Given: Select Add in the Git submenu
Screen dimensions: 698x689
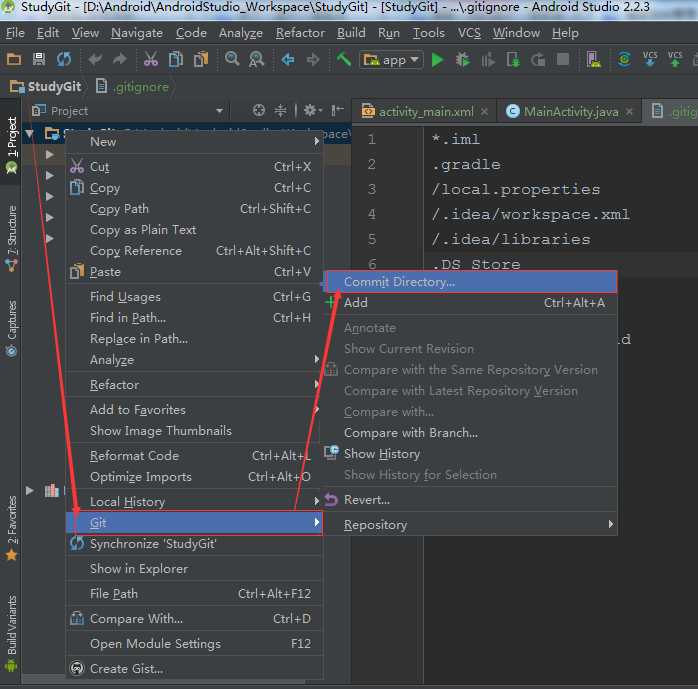Looking at the screenshot, I should [470, 303].
